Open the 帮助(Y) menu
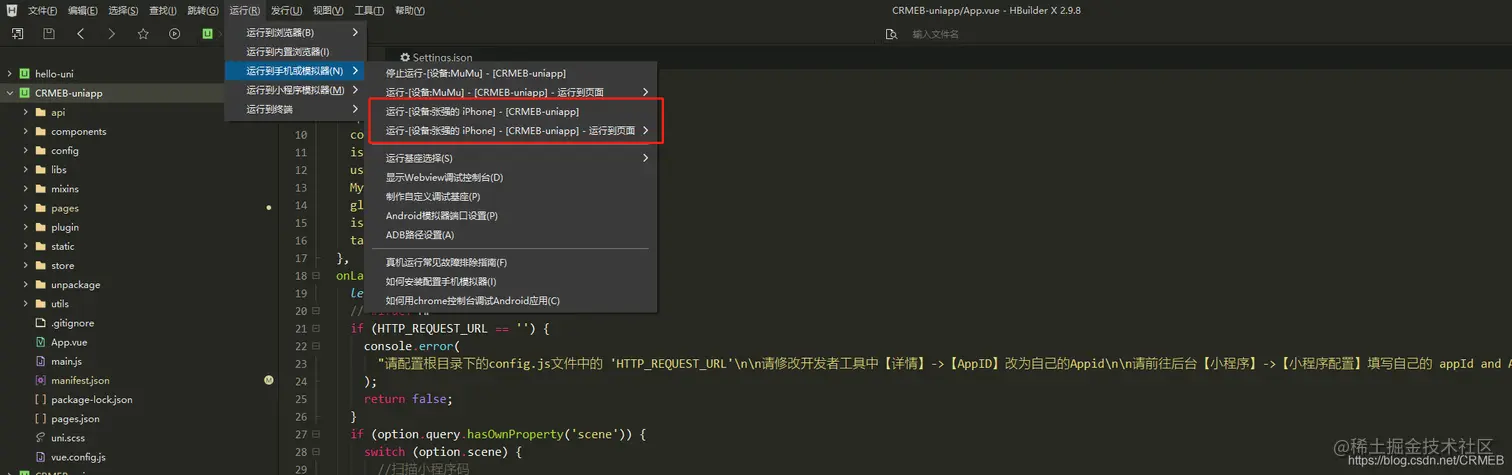The height and width of the screenshot is (475, 1512). click(x=410, y=10)
